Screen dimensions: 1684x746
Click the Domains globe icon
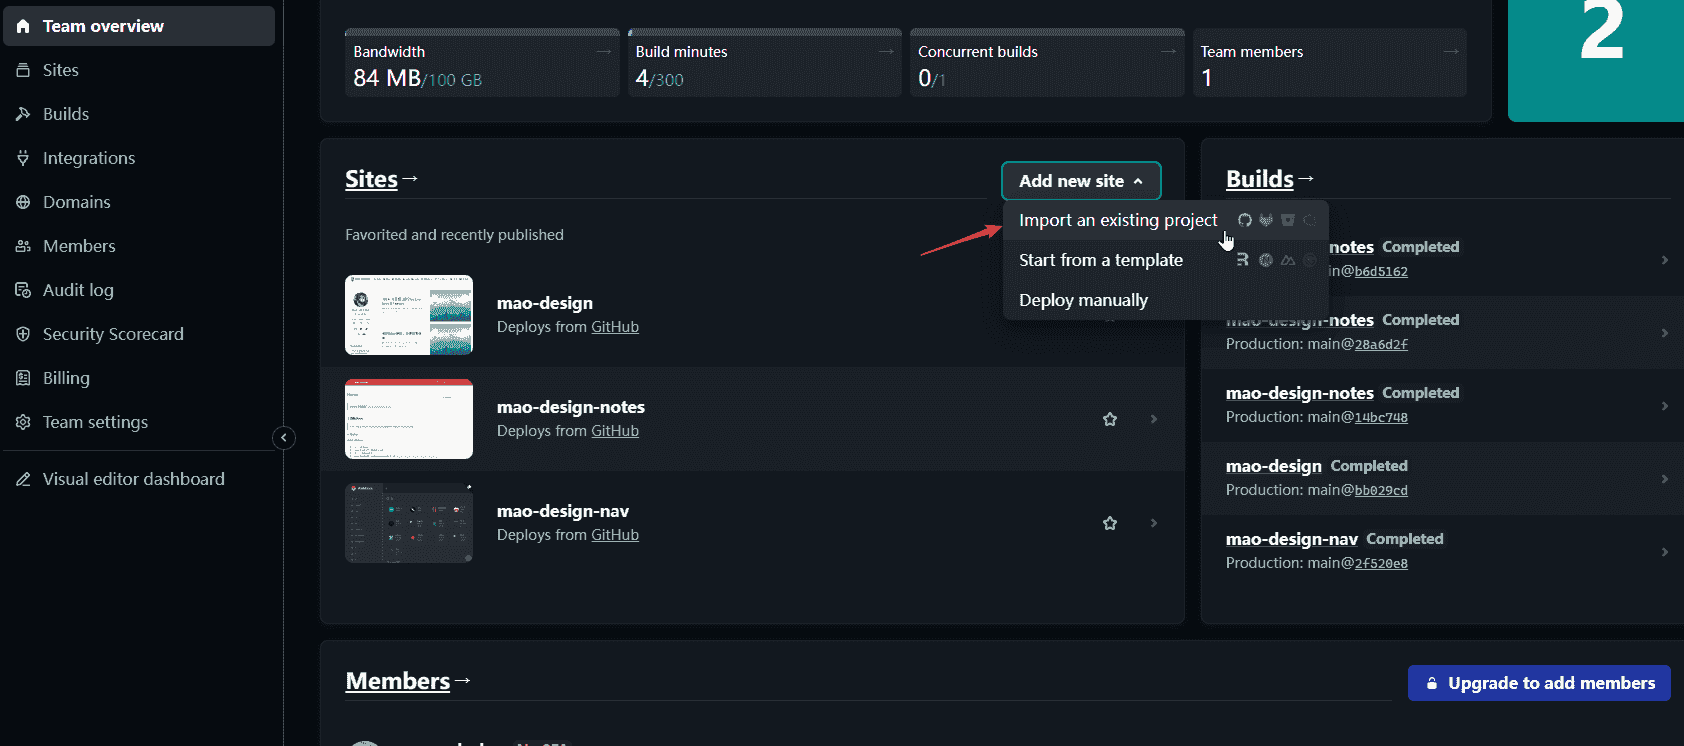point(23,202)
